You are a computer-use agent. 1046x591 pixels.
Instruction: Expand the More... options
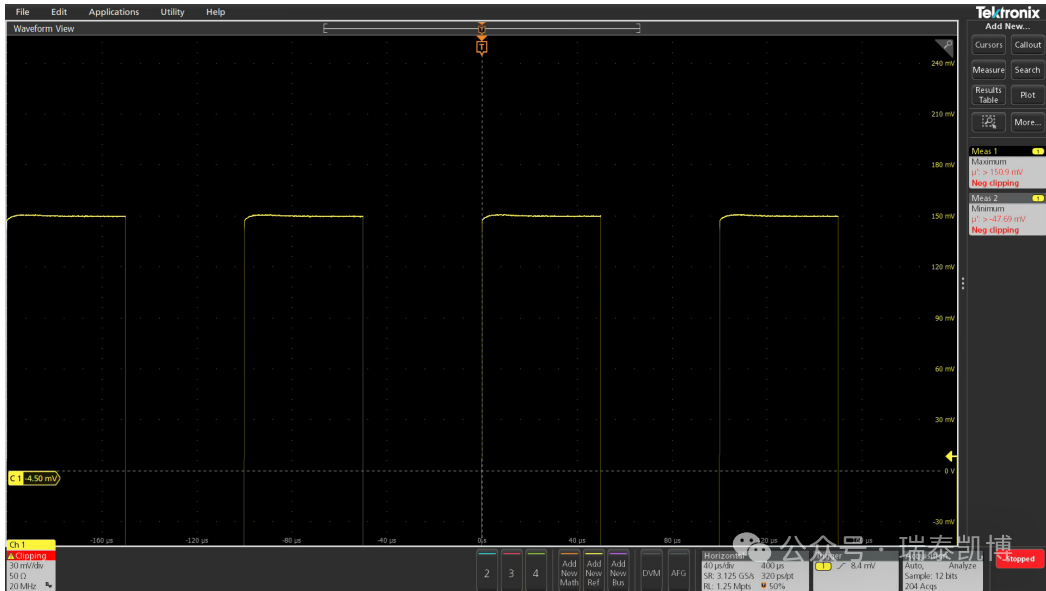click(1027, 122)
